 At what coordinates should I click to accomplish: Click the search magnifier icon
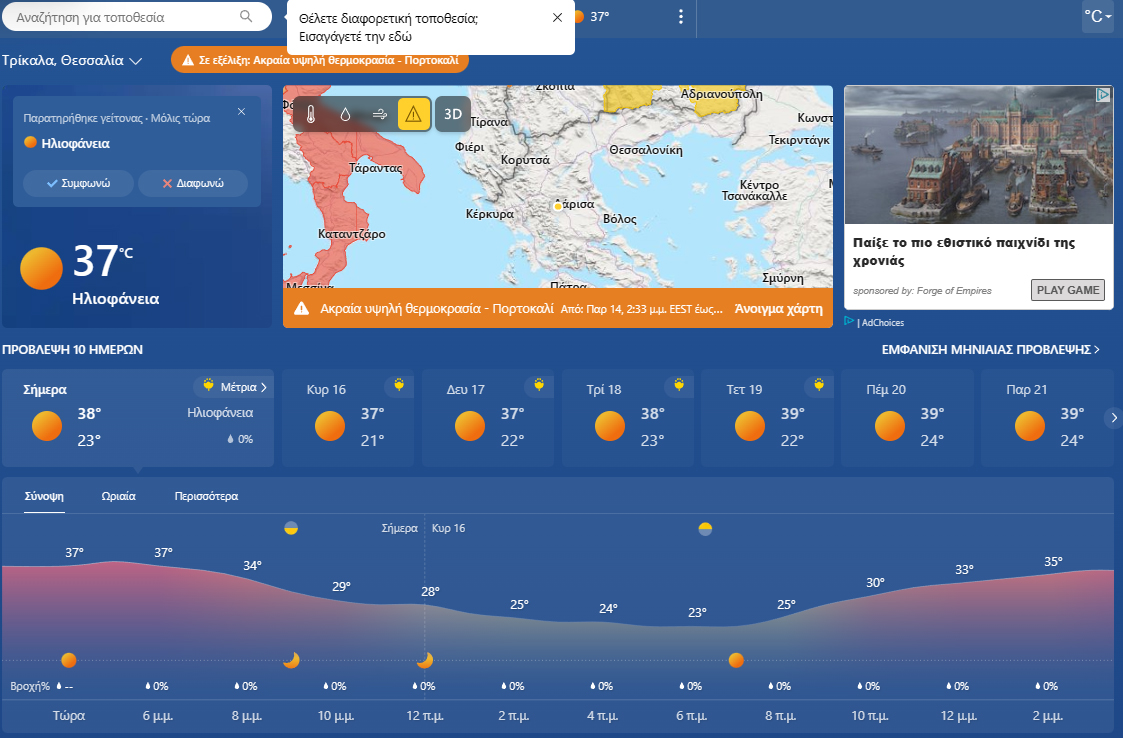[x=247, y=17]
